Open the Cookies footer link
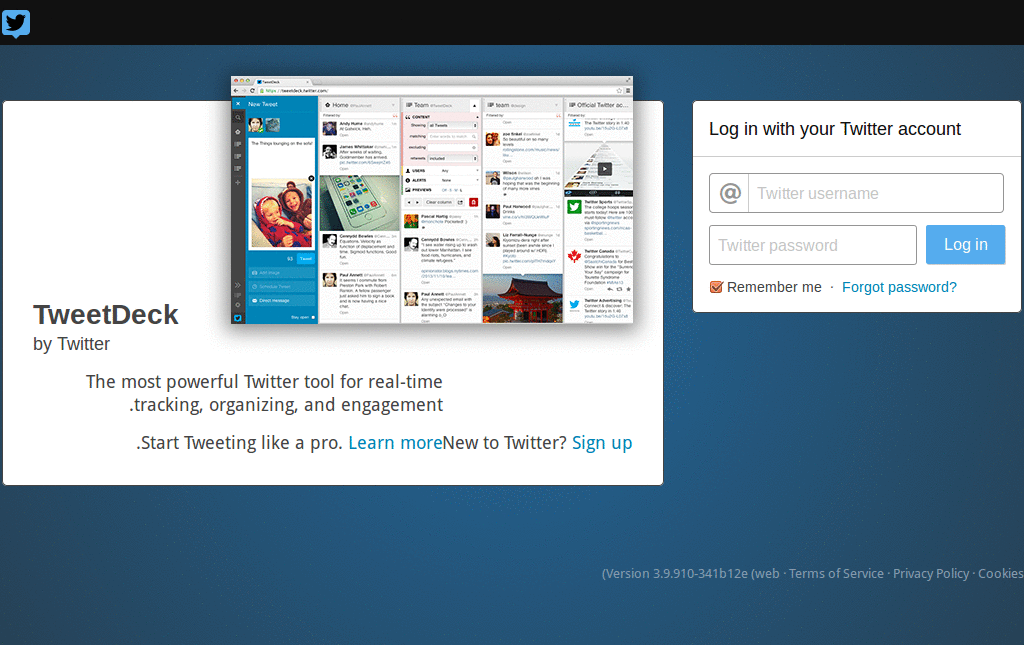The height and width of the screenshot is (645, 1024). click(1000, 573)
